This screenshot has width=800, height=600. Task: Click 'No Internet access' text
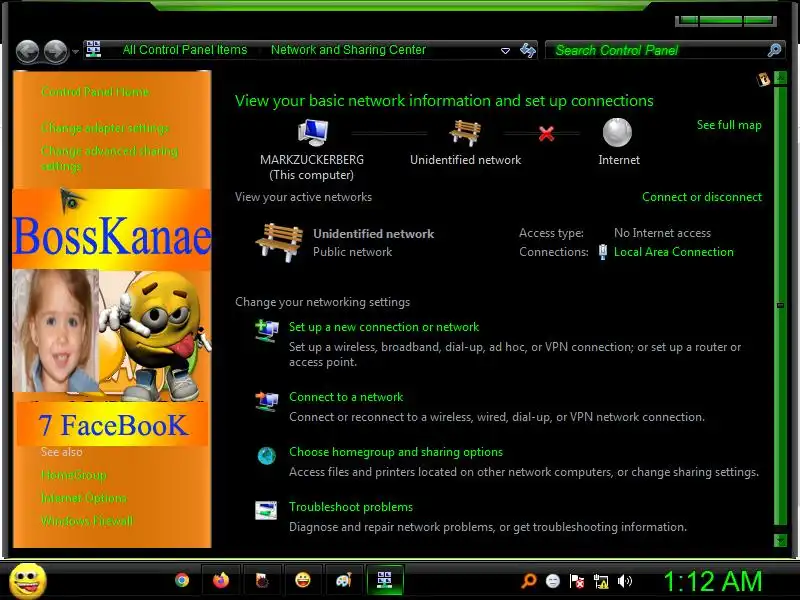(662, 233)
